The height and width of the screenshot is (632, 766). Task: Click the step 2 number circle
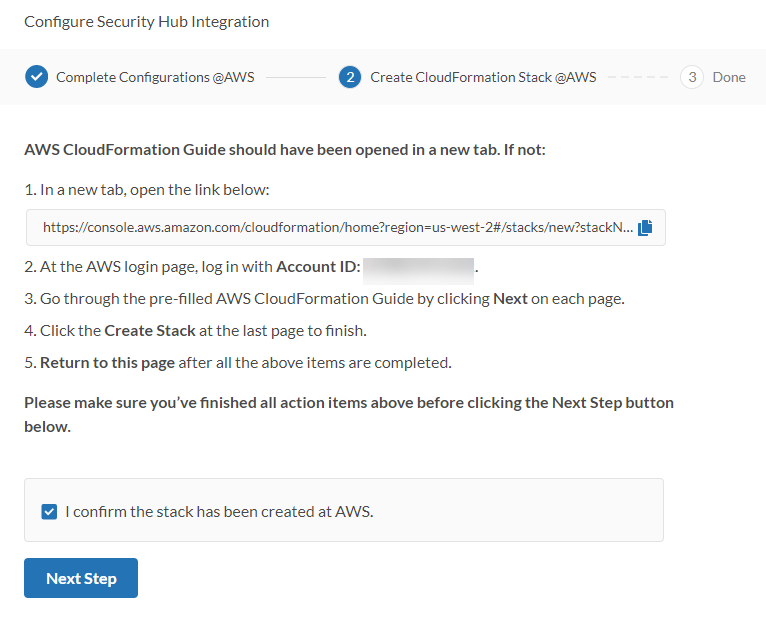[349, 77]
